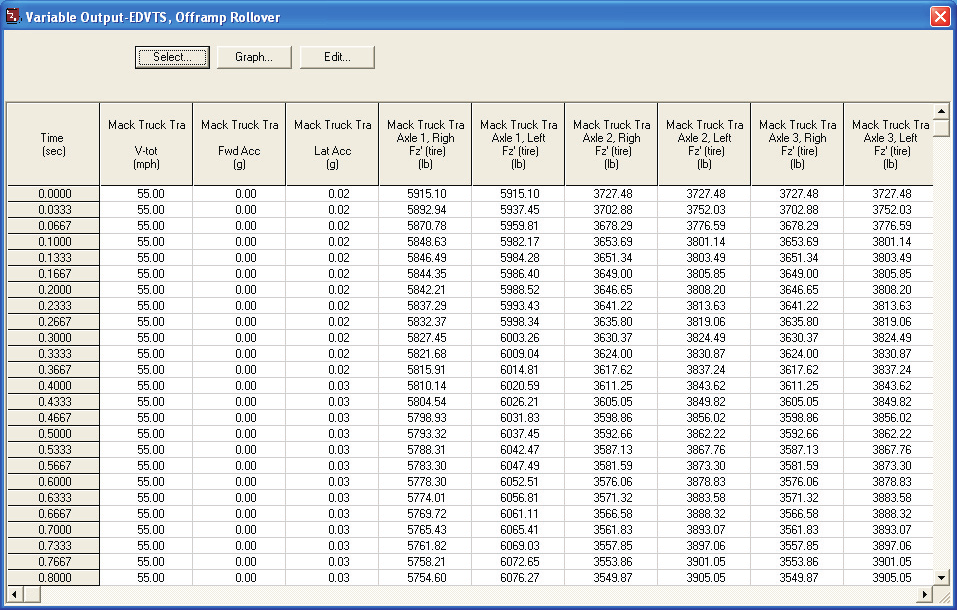Click the vertical scrollbar up arrow
Viewport: 957px width, 610px height.
tap(941, 111)
